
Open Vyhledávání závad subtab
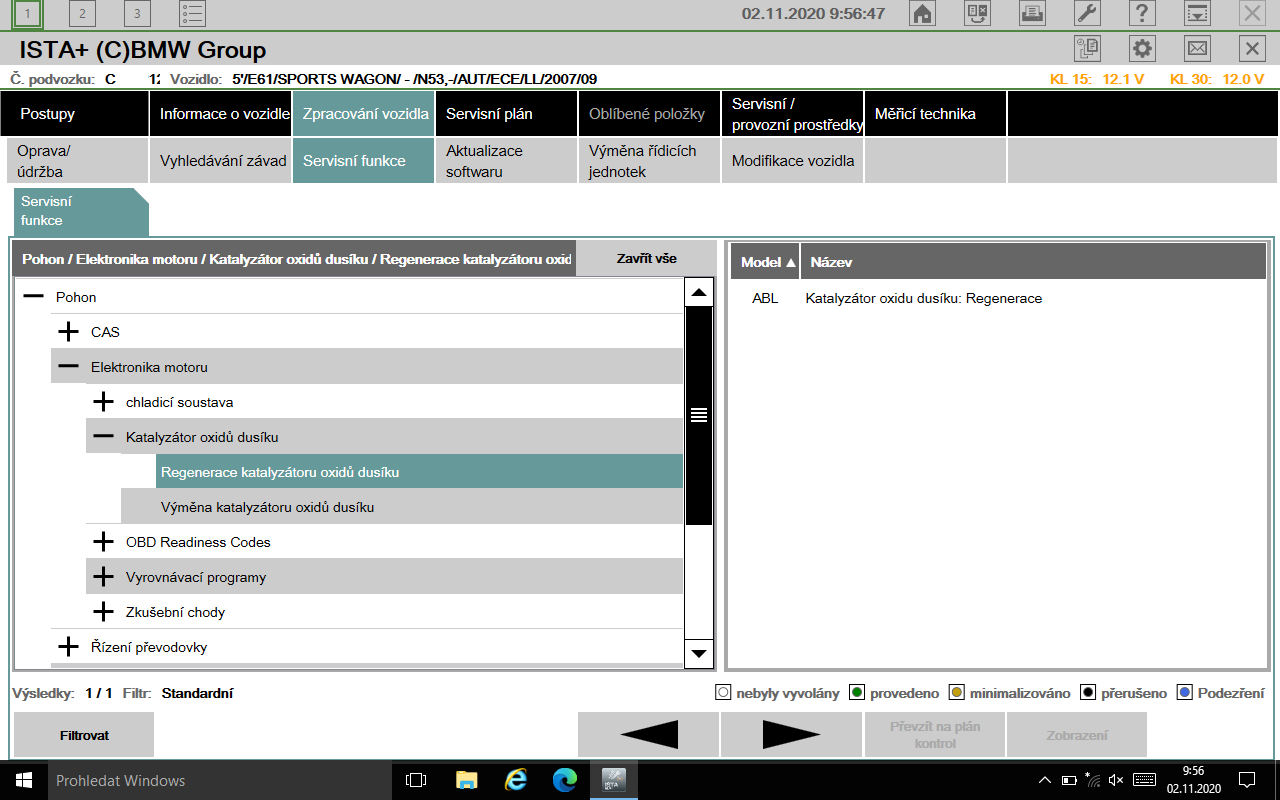220,161
